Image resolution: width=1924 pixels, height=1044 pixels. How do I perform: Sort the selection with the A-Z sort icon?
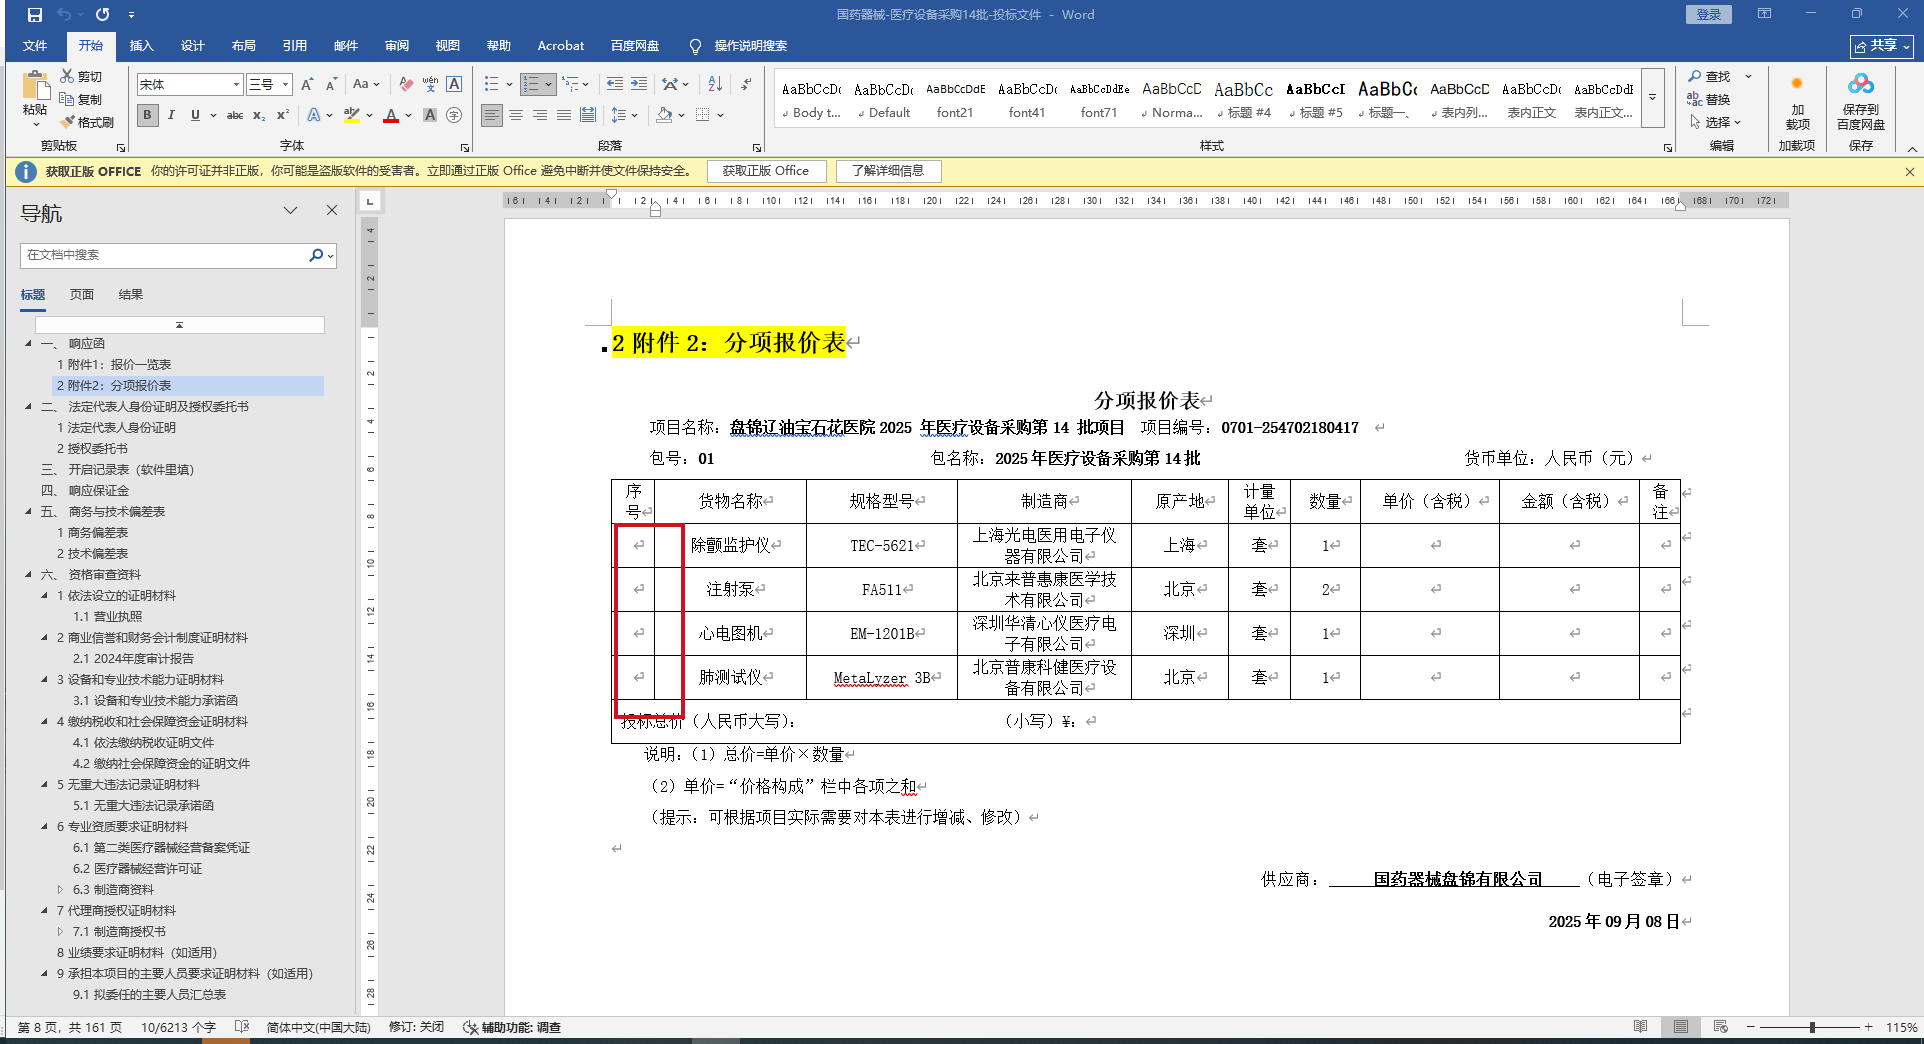point(715,84)
